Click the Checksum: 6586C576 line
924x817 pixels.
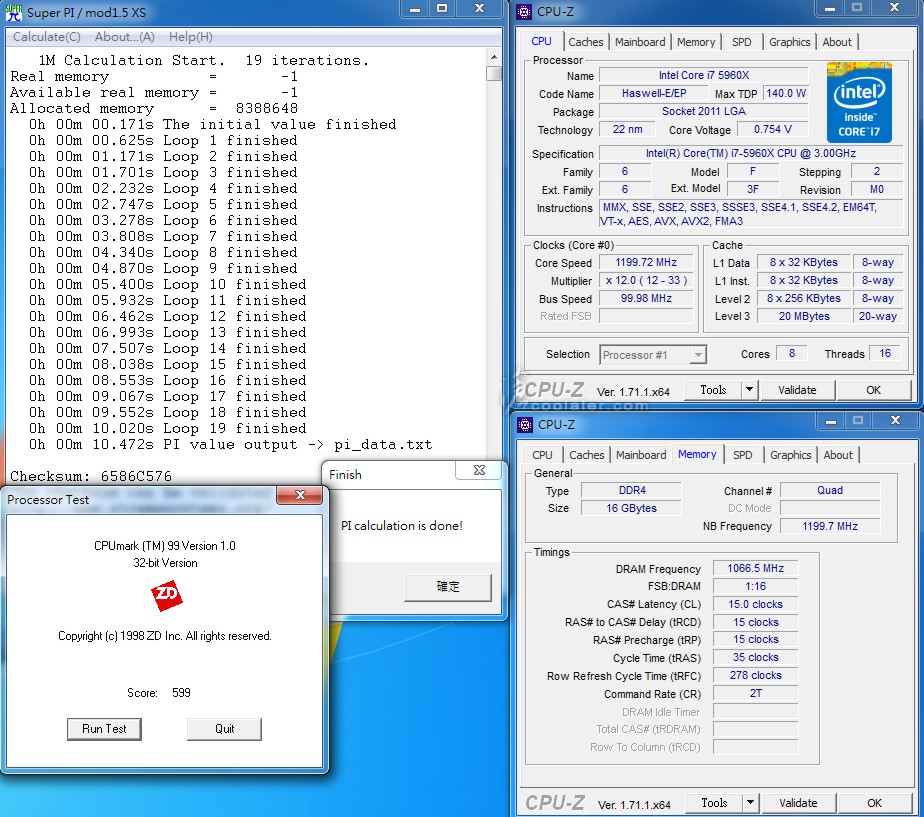(91, 476)
